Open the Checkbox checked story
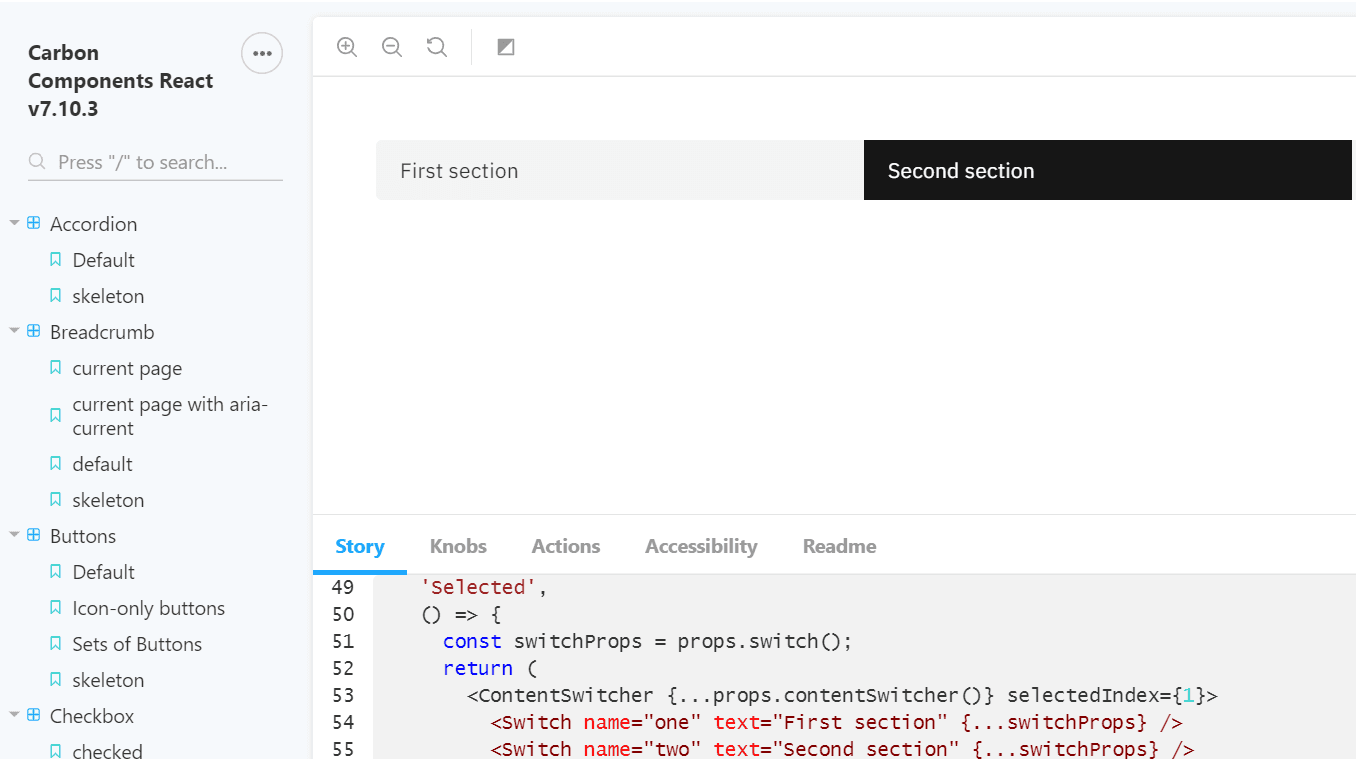 107,751
